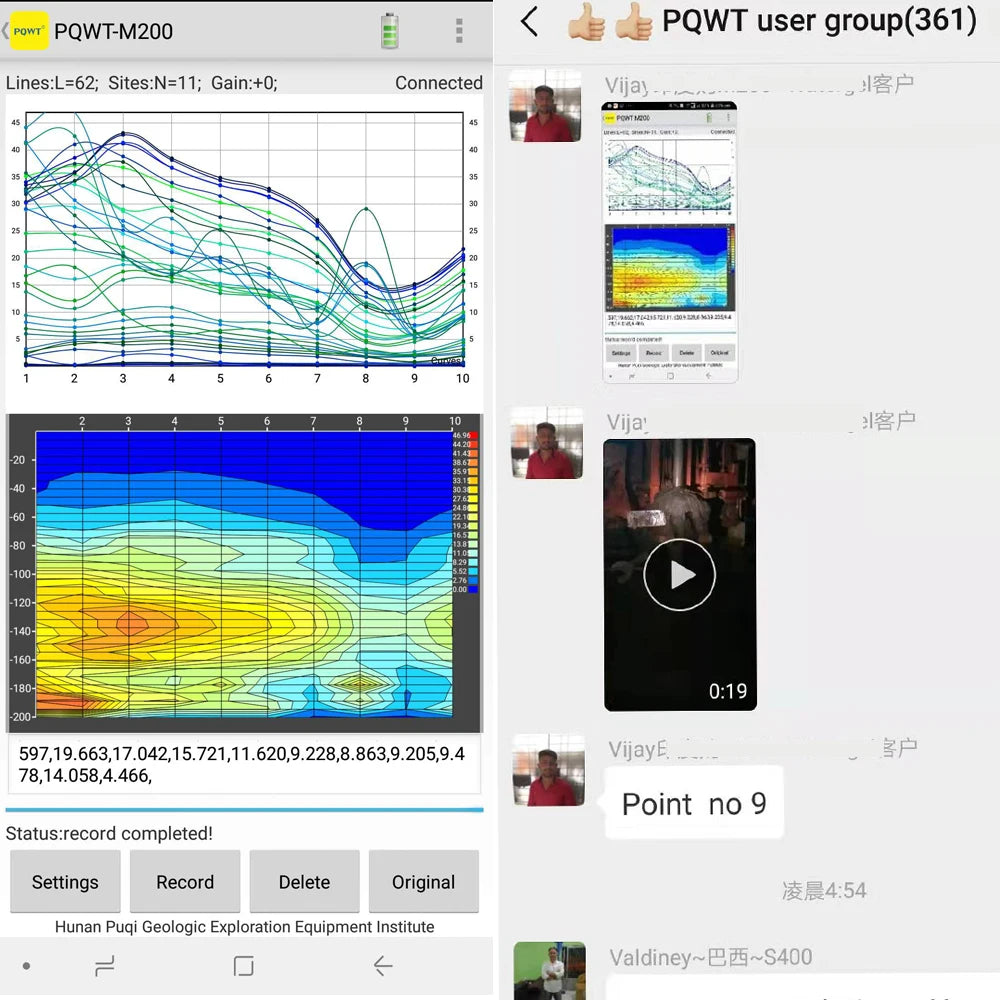Screen dimensions: 1000x1000
Task: Open the three-dot overflow menu
Action: (459, 31)
